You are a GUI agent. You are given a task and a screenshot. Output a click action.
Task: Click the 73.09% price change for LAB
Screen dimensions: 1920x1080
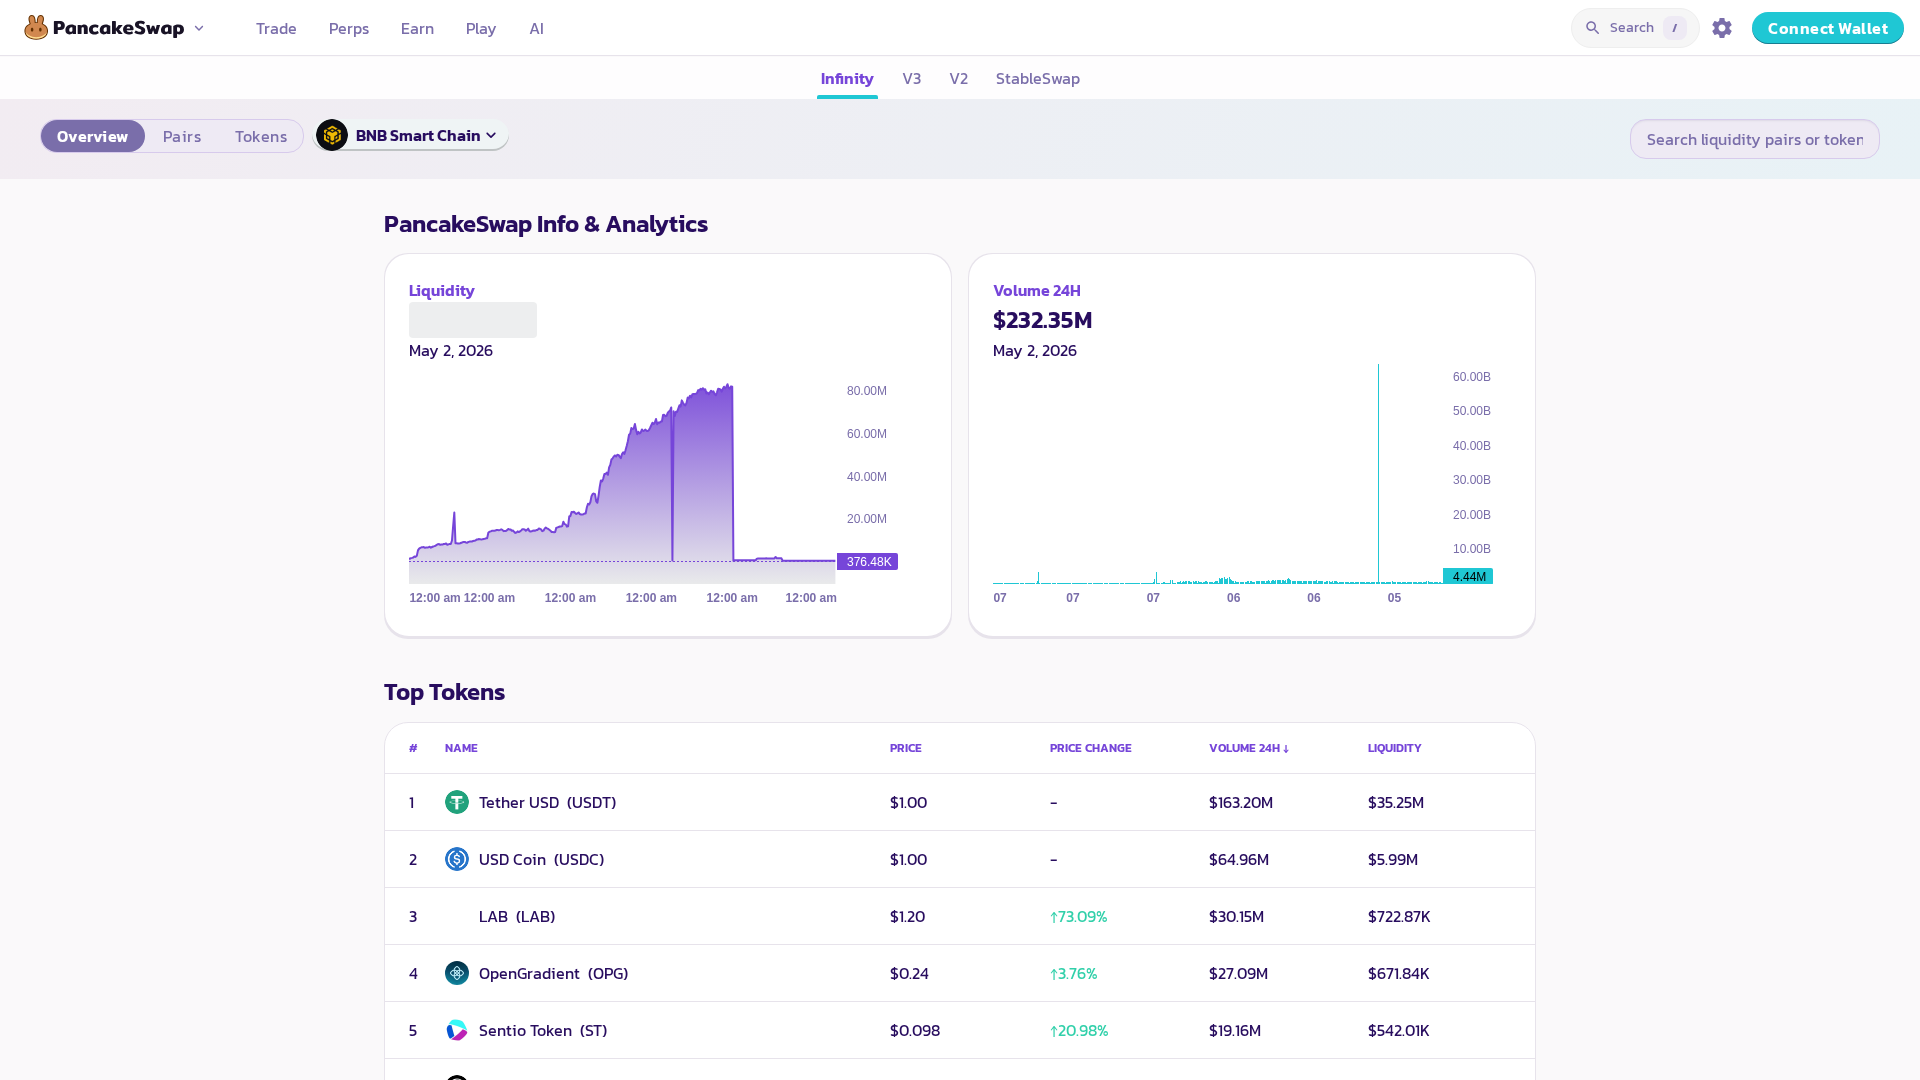point(1079,916)
